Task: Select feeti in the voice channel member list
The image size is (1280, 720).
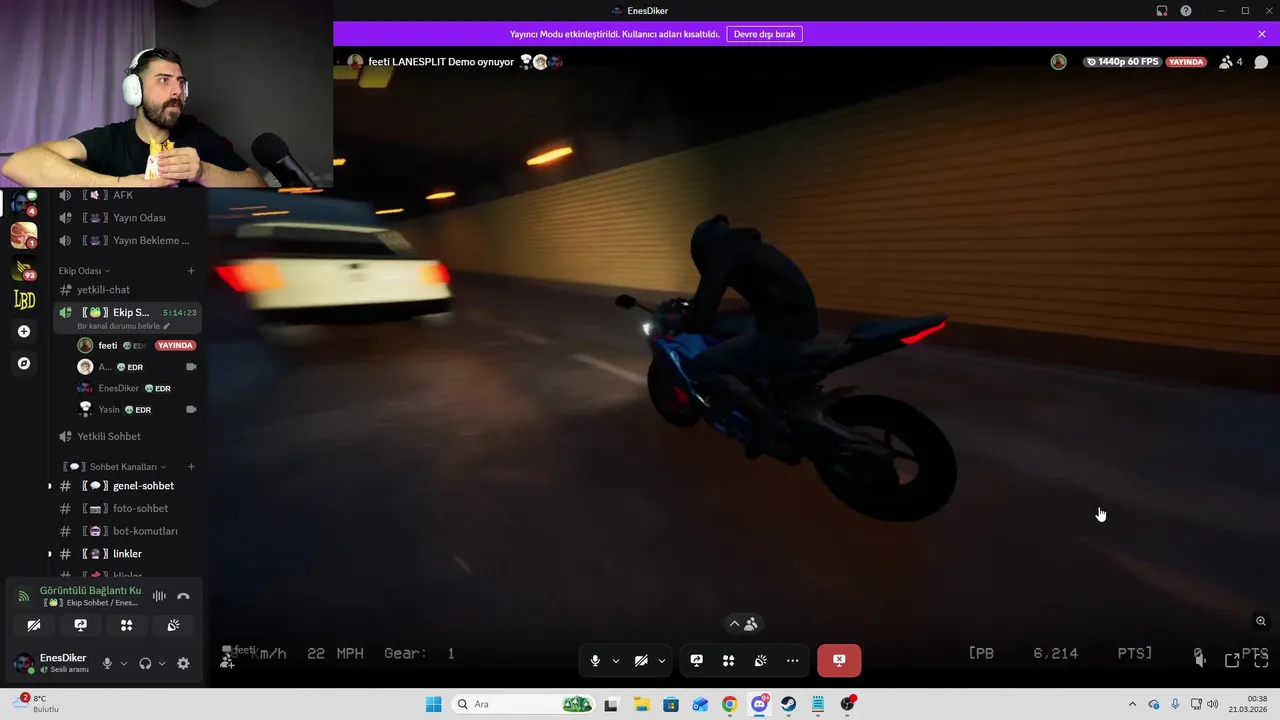Action: pyautogui.click(x=108, y=345)
